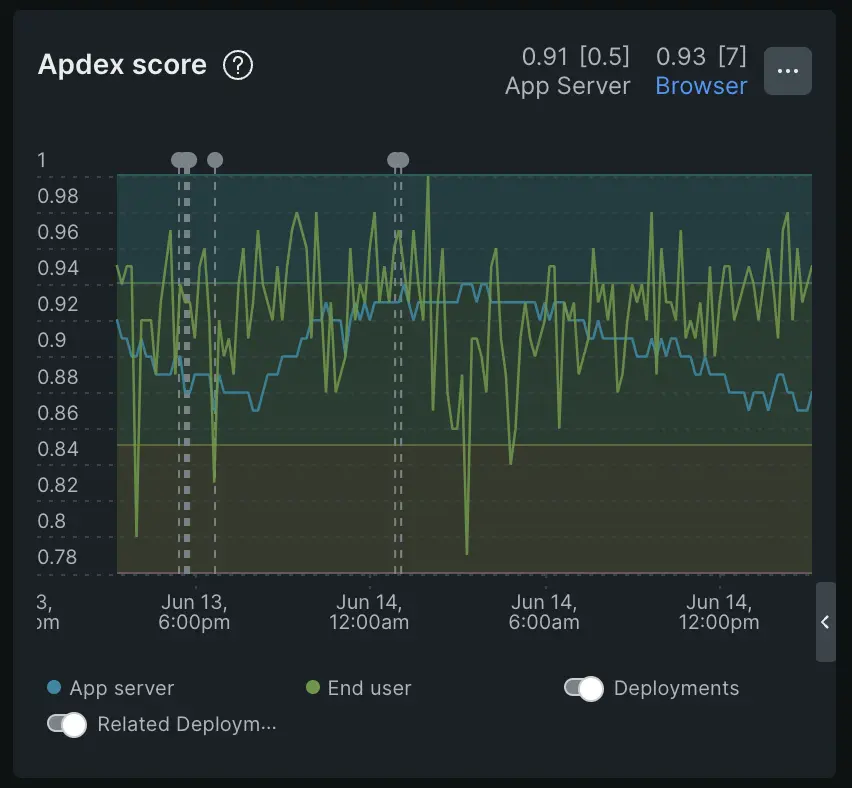Click the Apdex score chart title
This screenshot has width=852, height=788.
coord(122,65)
